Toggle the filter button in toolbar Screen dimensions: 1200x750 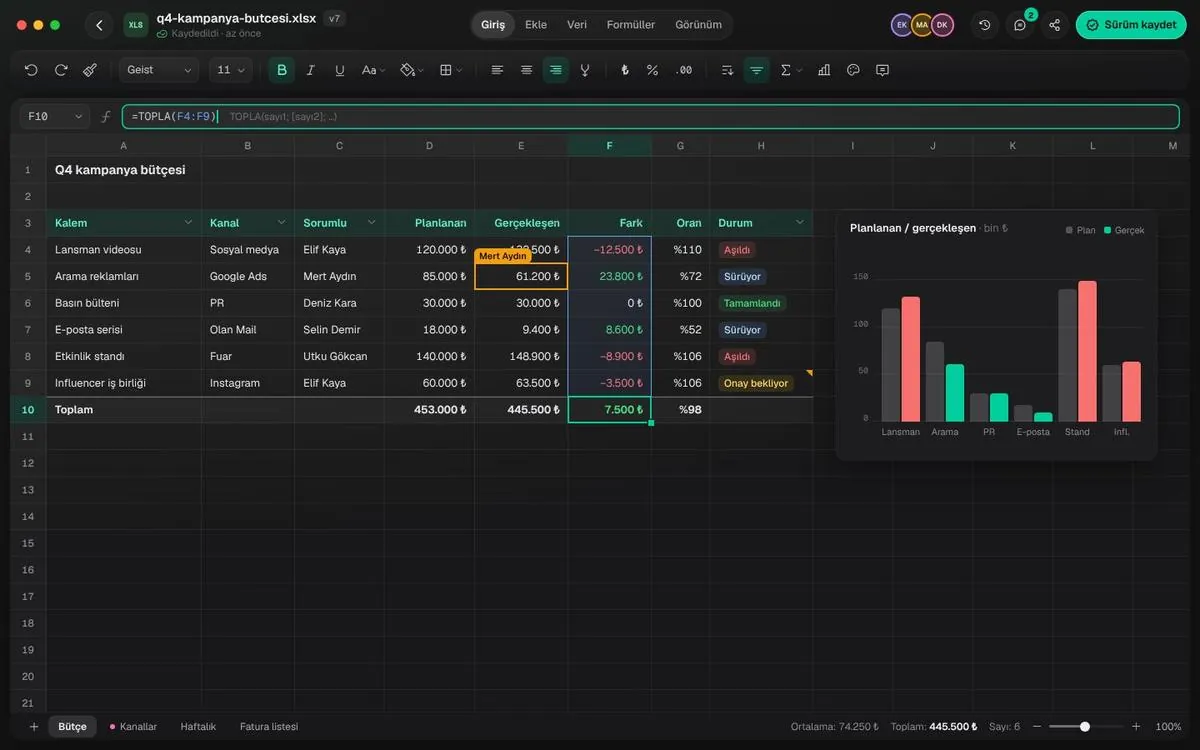click(x=756, y=70)
